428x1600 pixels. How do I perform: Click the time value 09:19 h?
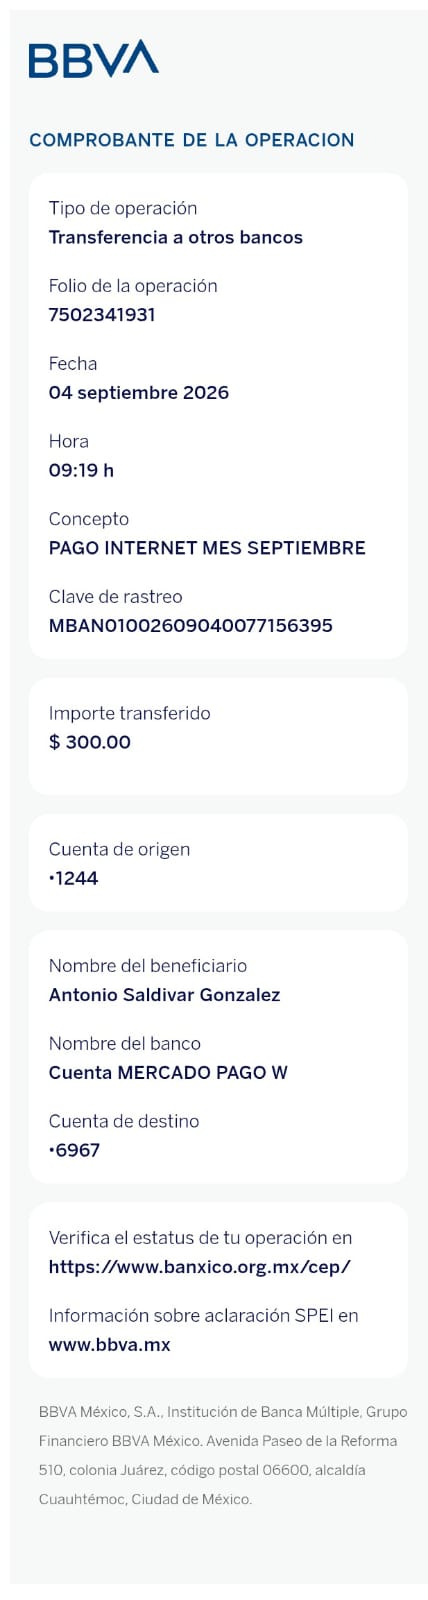[81, 470]
